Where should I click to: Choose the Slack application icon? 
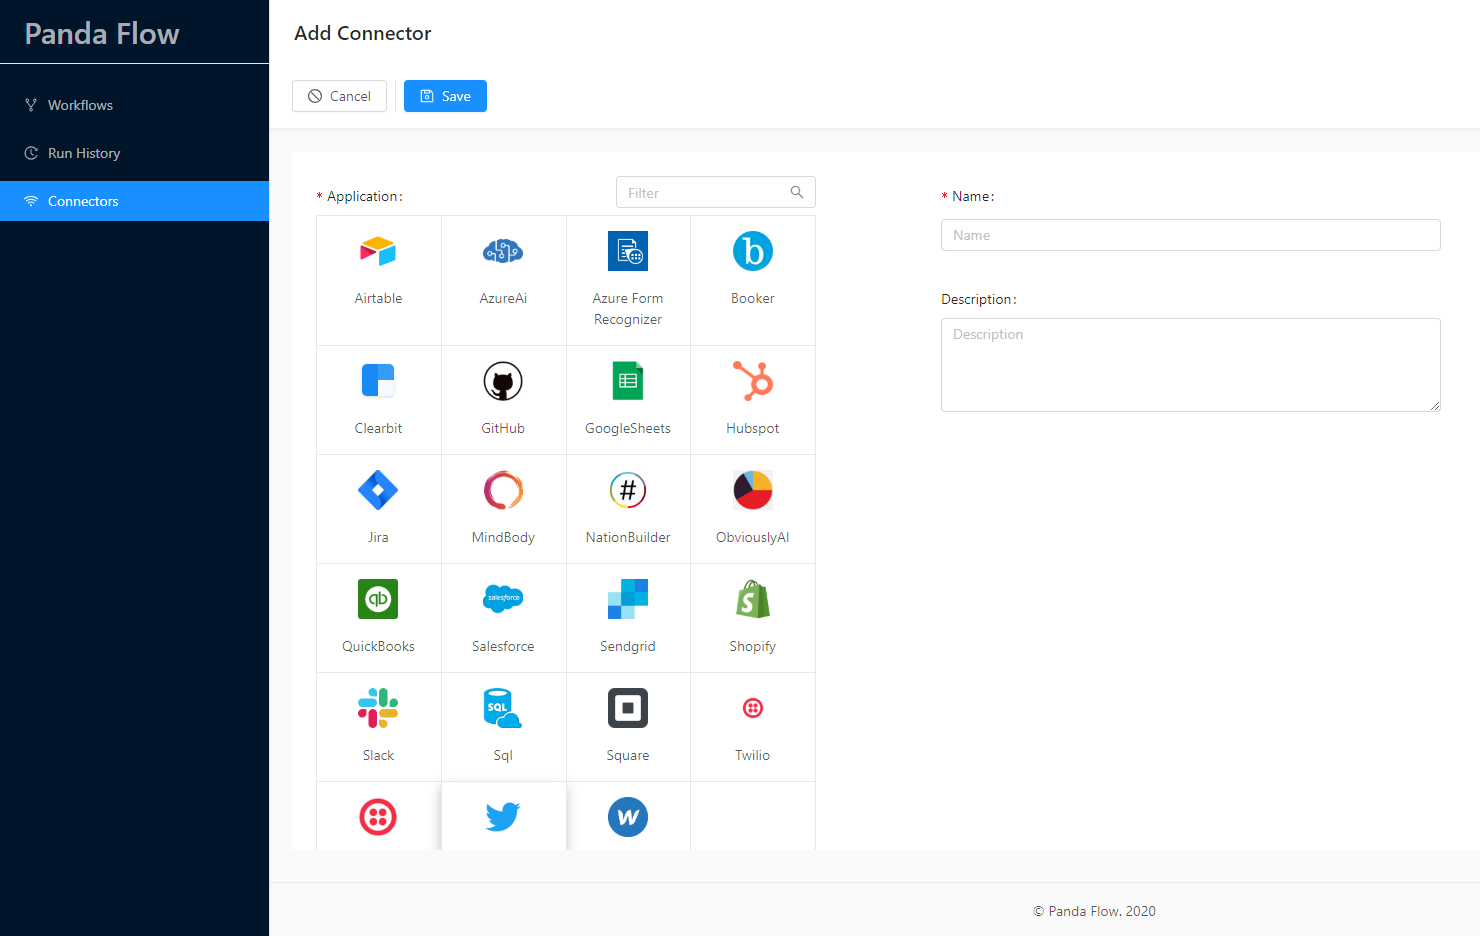378,708
